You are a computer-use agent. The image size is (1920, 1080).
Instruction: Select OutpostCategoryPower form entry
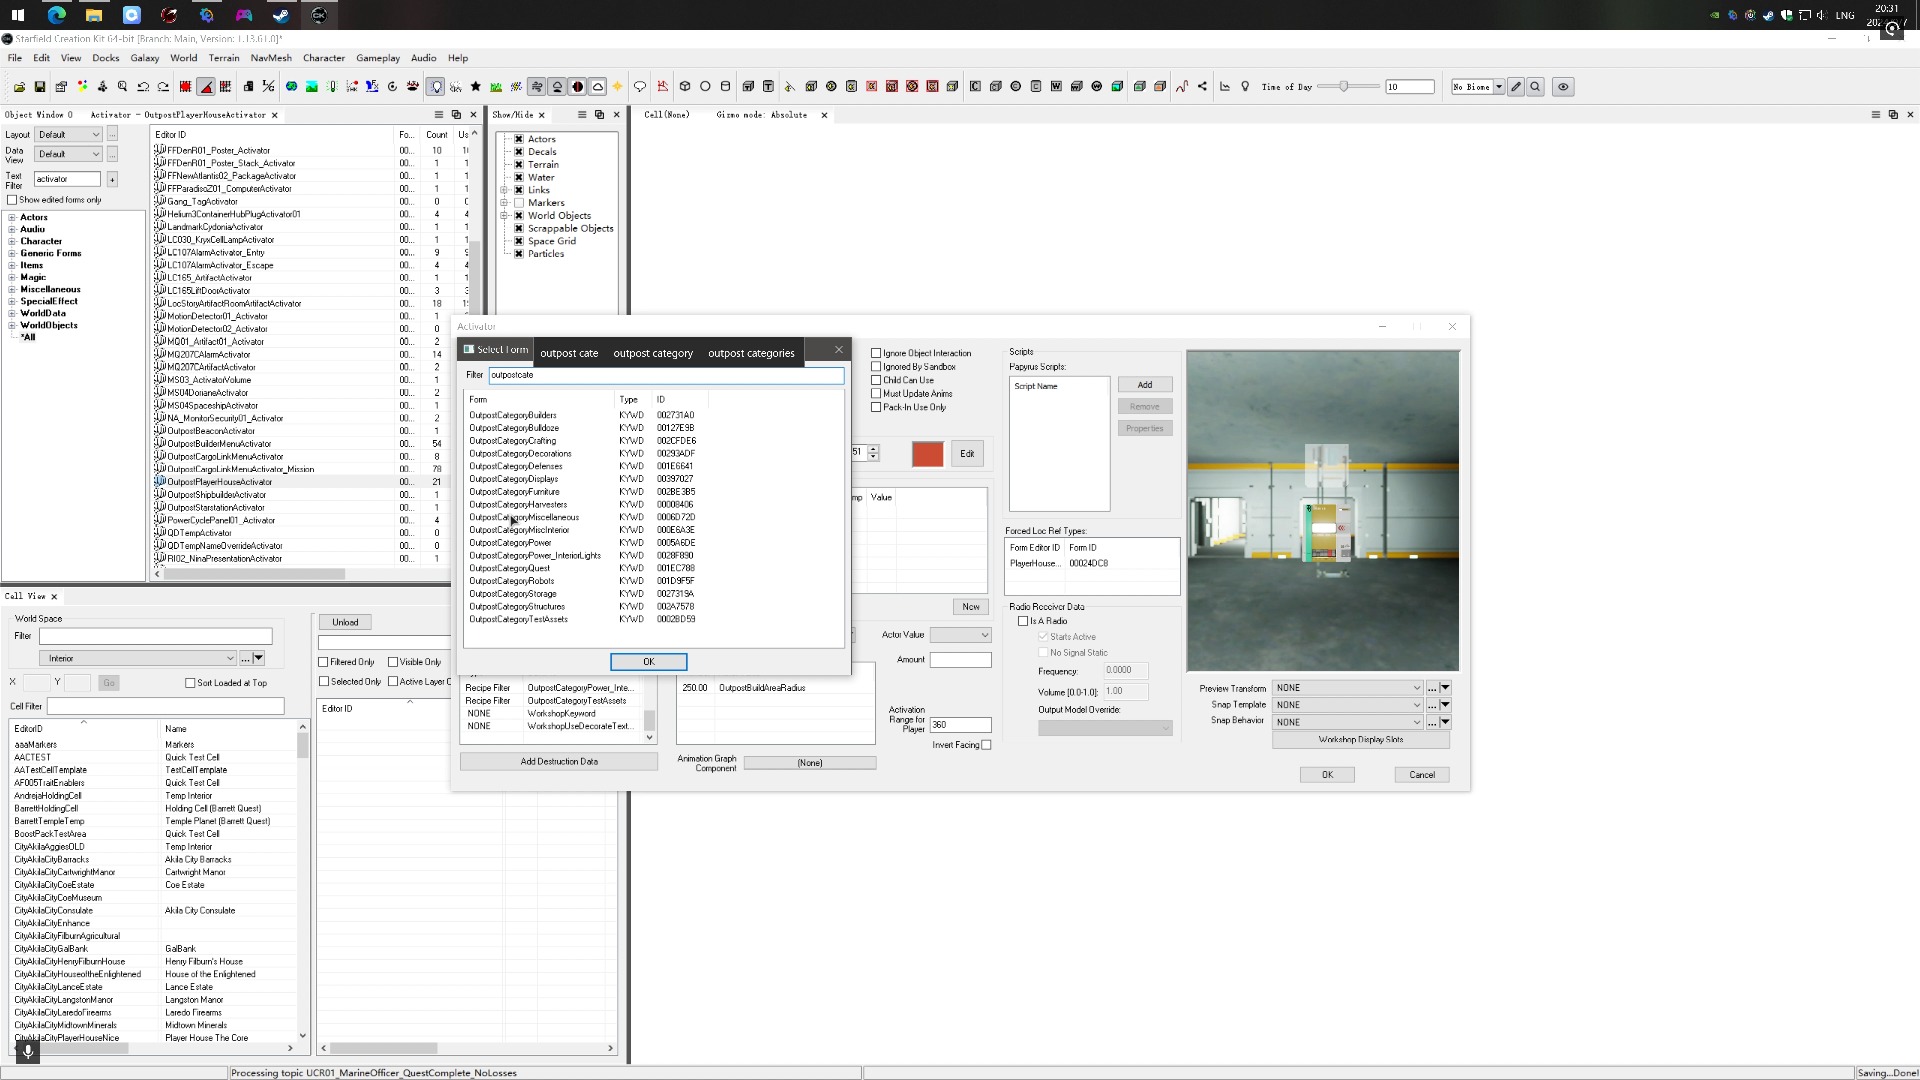coord(512,542)
